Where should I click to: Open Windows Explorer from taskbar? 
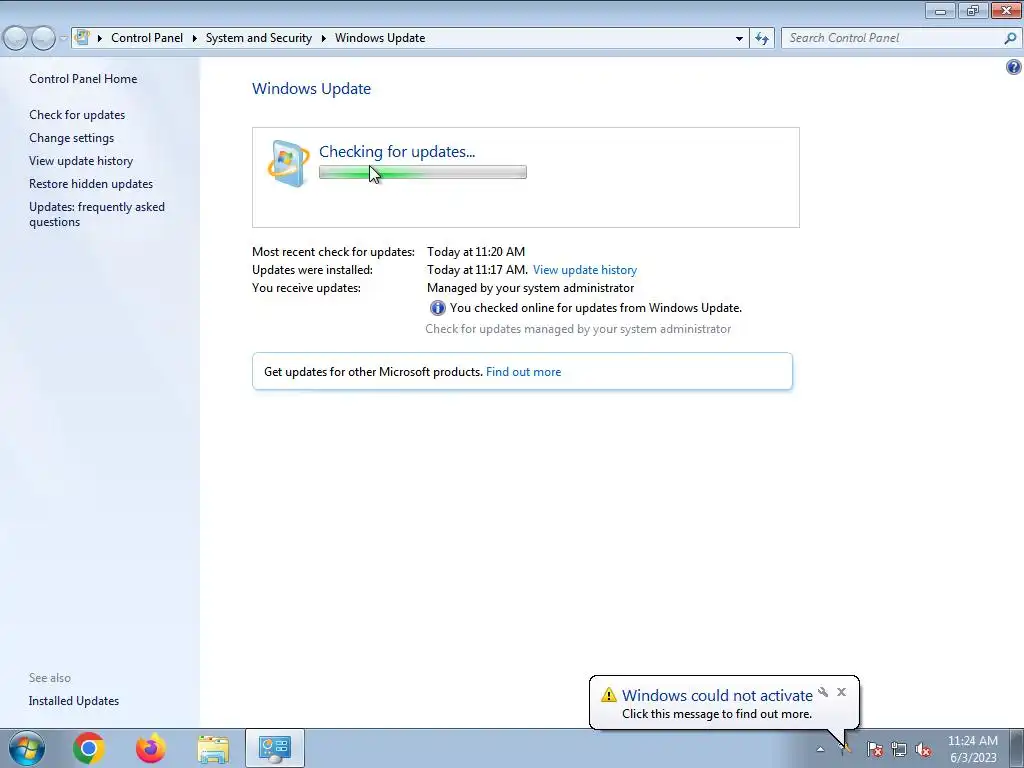point(213,749)
